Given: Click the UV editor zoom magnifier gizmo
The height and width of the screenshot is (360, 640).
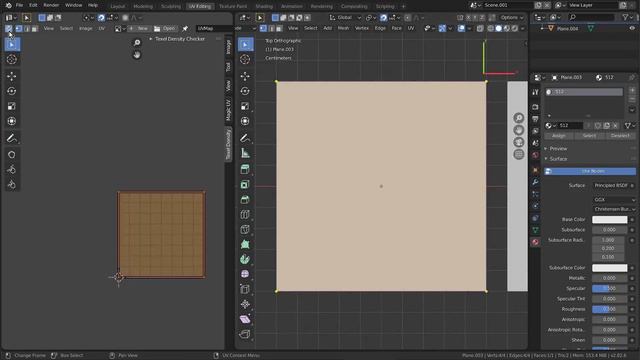Looking at the screenshot, I should [137, 43].
